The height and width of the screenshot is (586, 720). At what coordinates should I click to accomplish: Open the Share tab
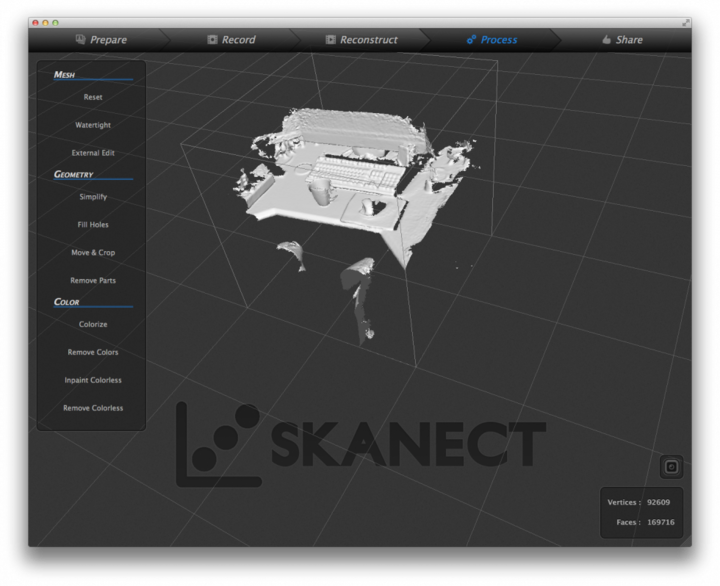coord(622,39)
